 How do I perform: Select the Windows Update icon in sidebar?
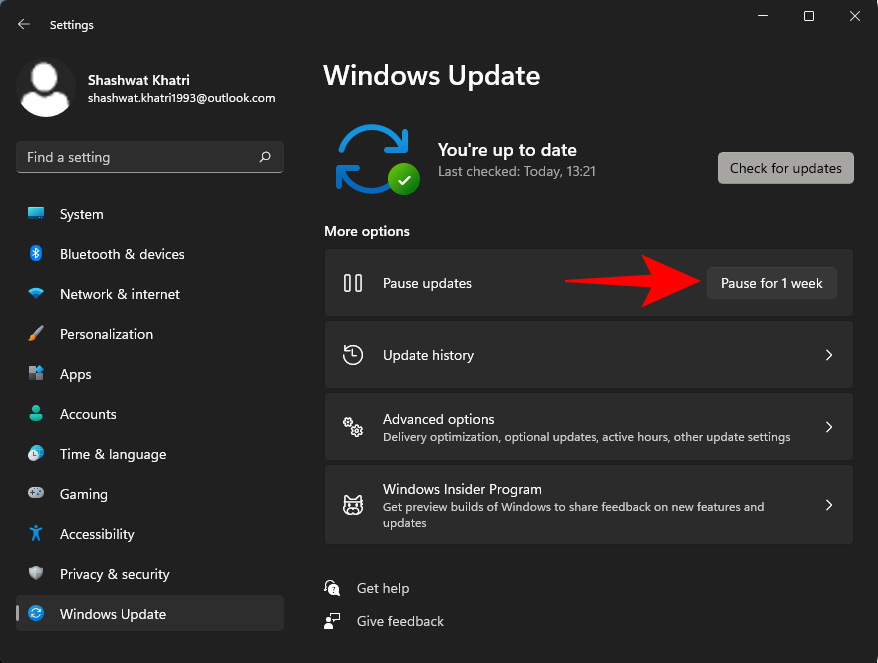pyautogui.click(x=34, y=614)
